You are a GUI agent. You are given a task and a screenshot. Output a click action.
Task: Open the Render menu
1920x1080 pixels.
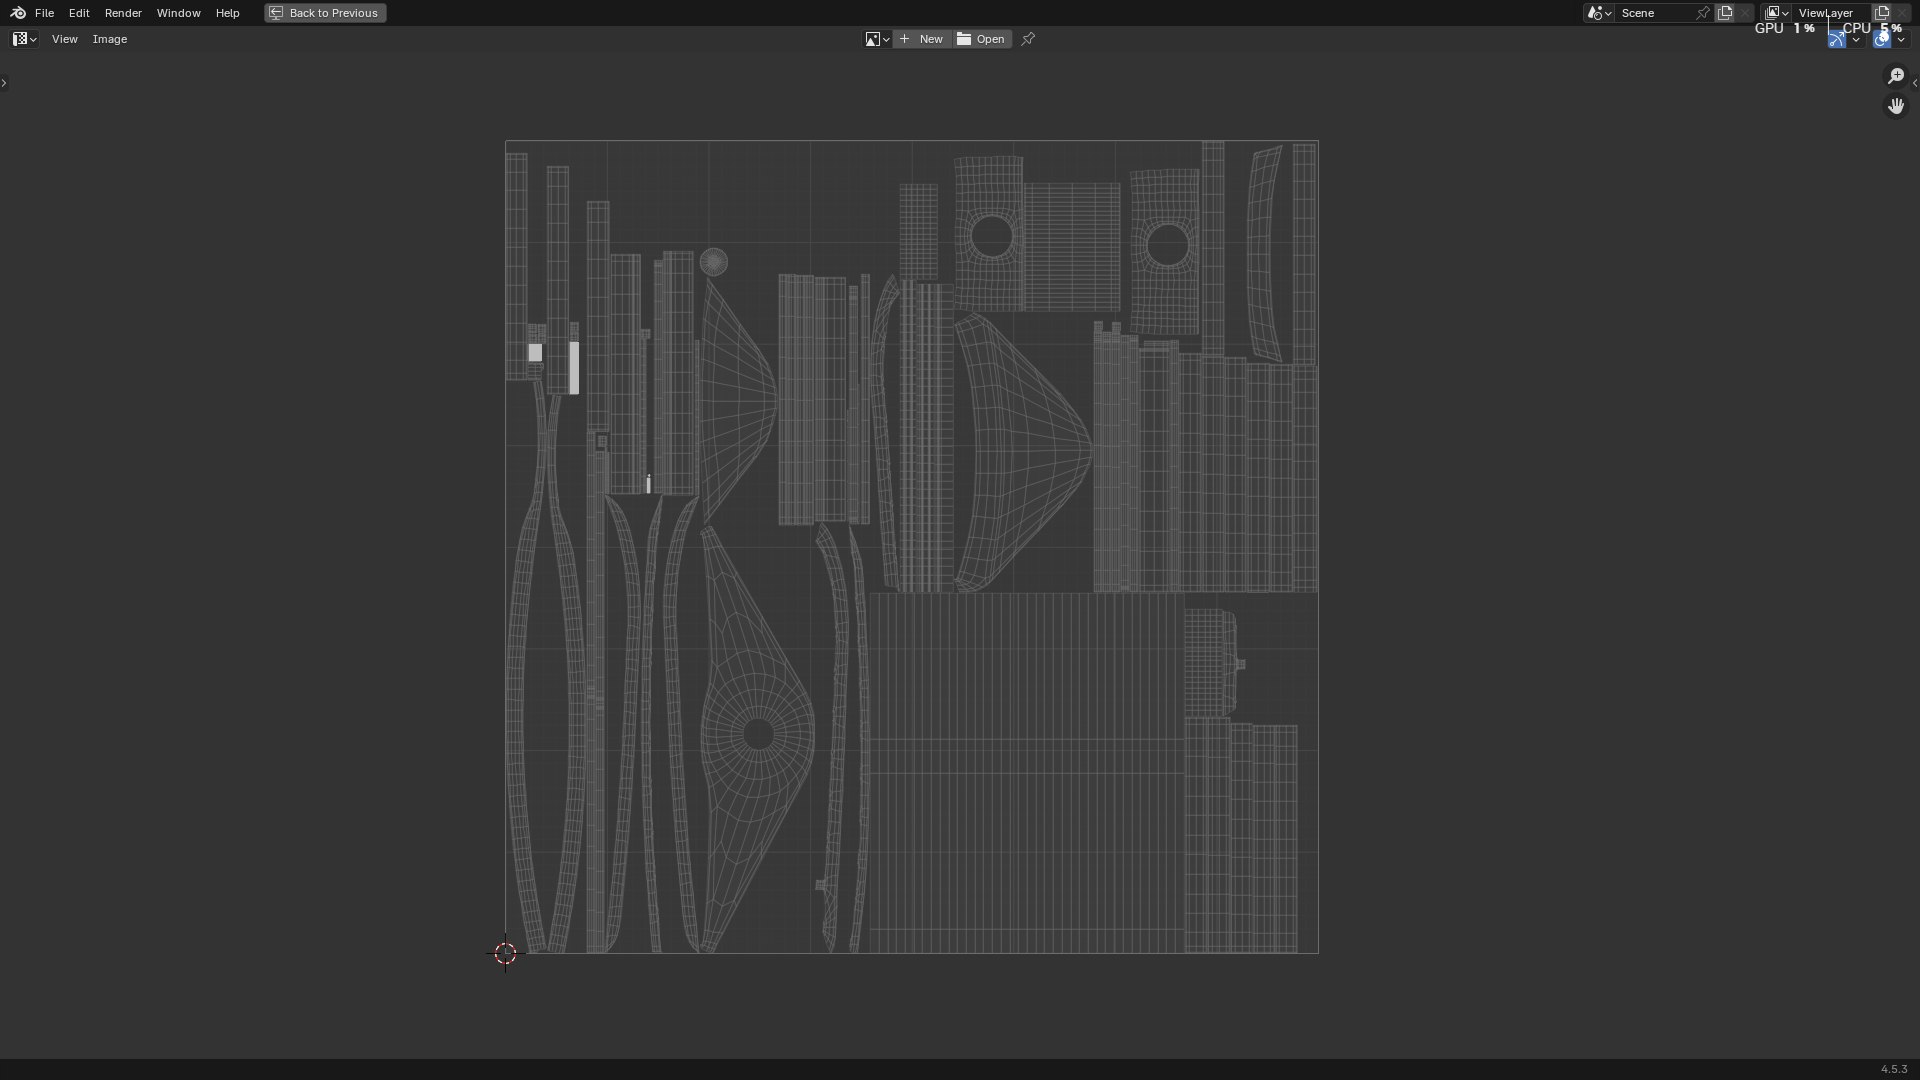(123, 13)
